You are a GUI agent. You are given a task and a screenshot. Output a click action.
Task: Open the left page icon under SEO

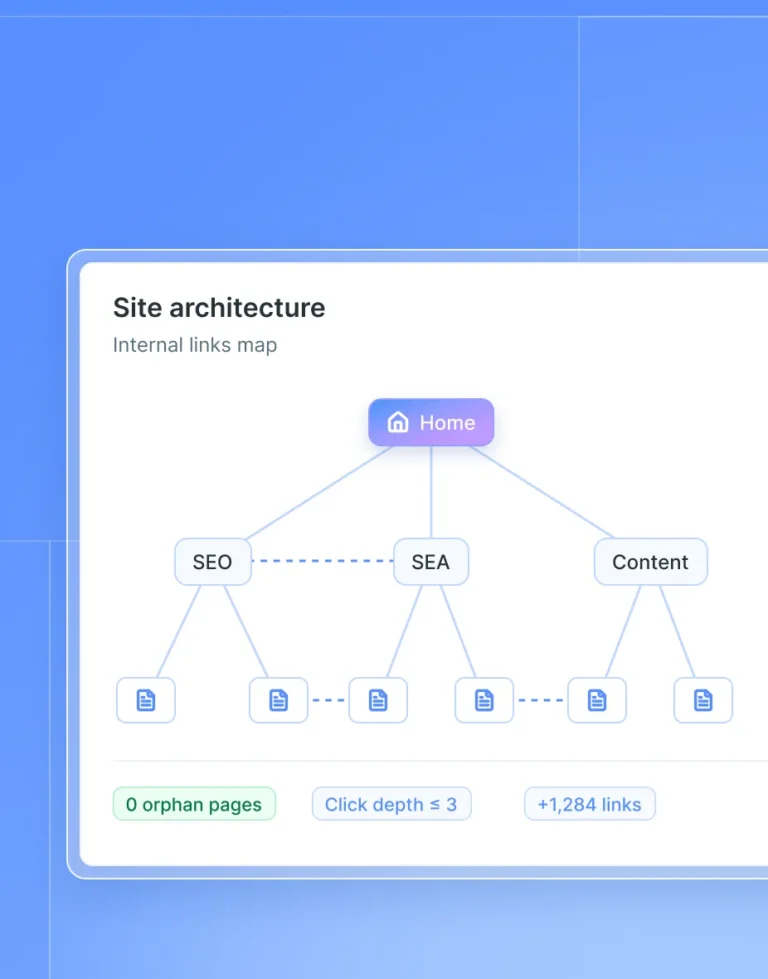tap(146, 701)
